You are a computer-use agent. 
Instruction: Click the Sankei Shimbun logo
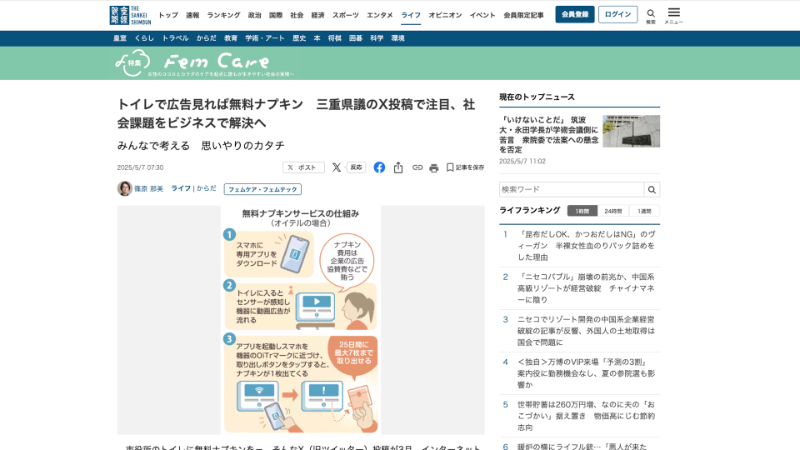(x=130, y=15)
